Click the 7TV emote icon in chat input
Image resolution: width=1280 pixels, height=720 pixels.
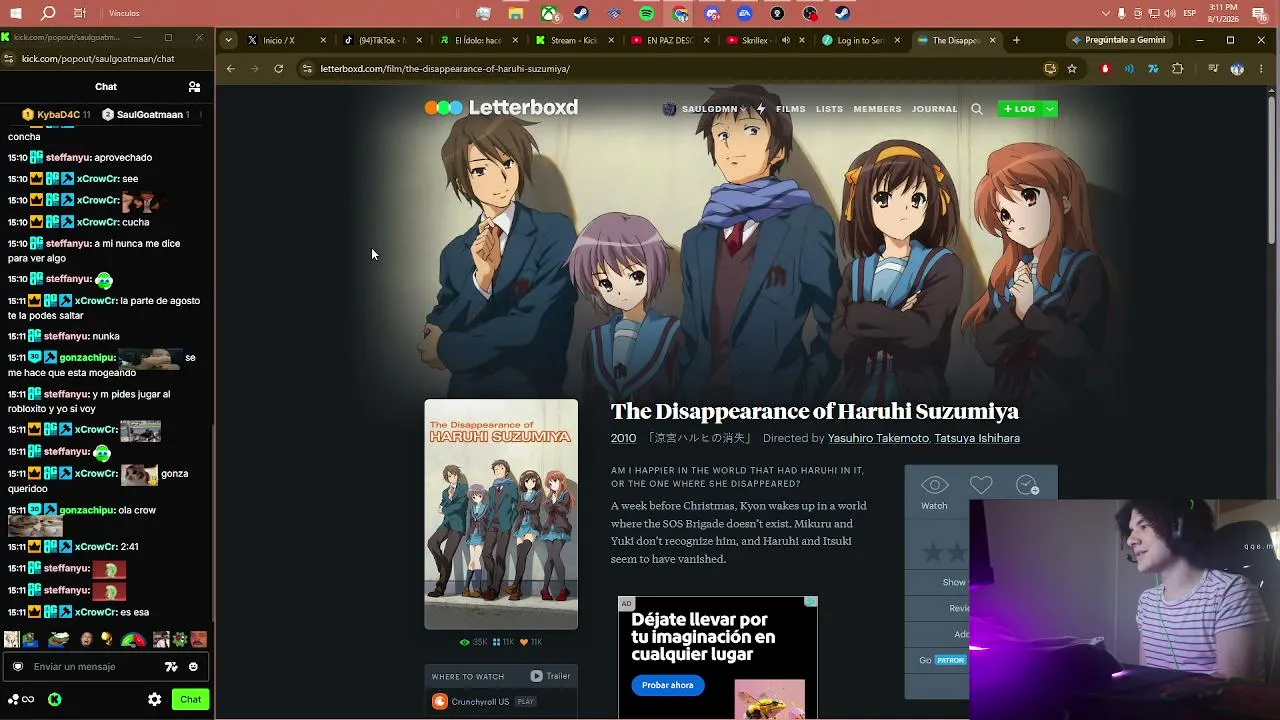click(171, 667)
